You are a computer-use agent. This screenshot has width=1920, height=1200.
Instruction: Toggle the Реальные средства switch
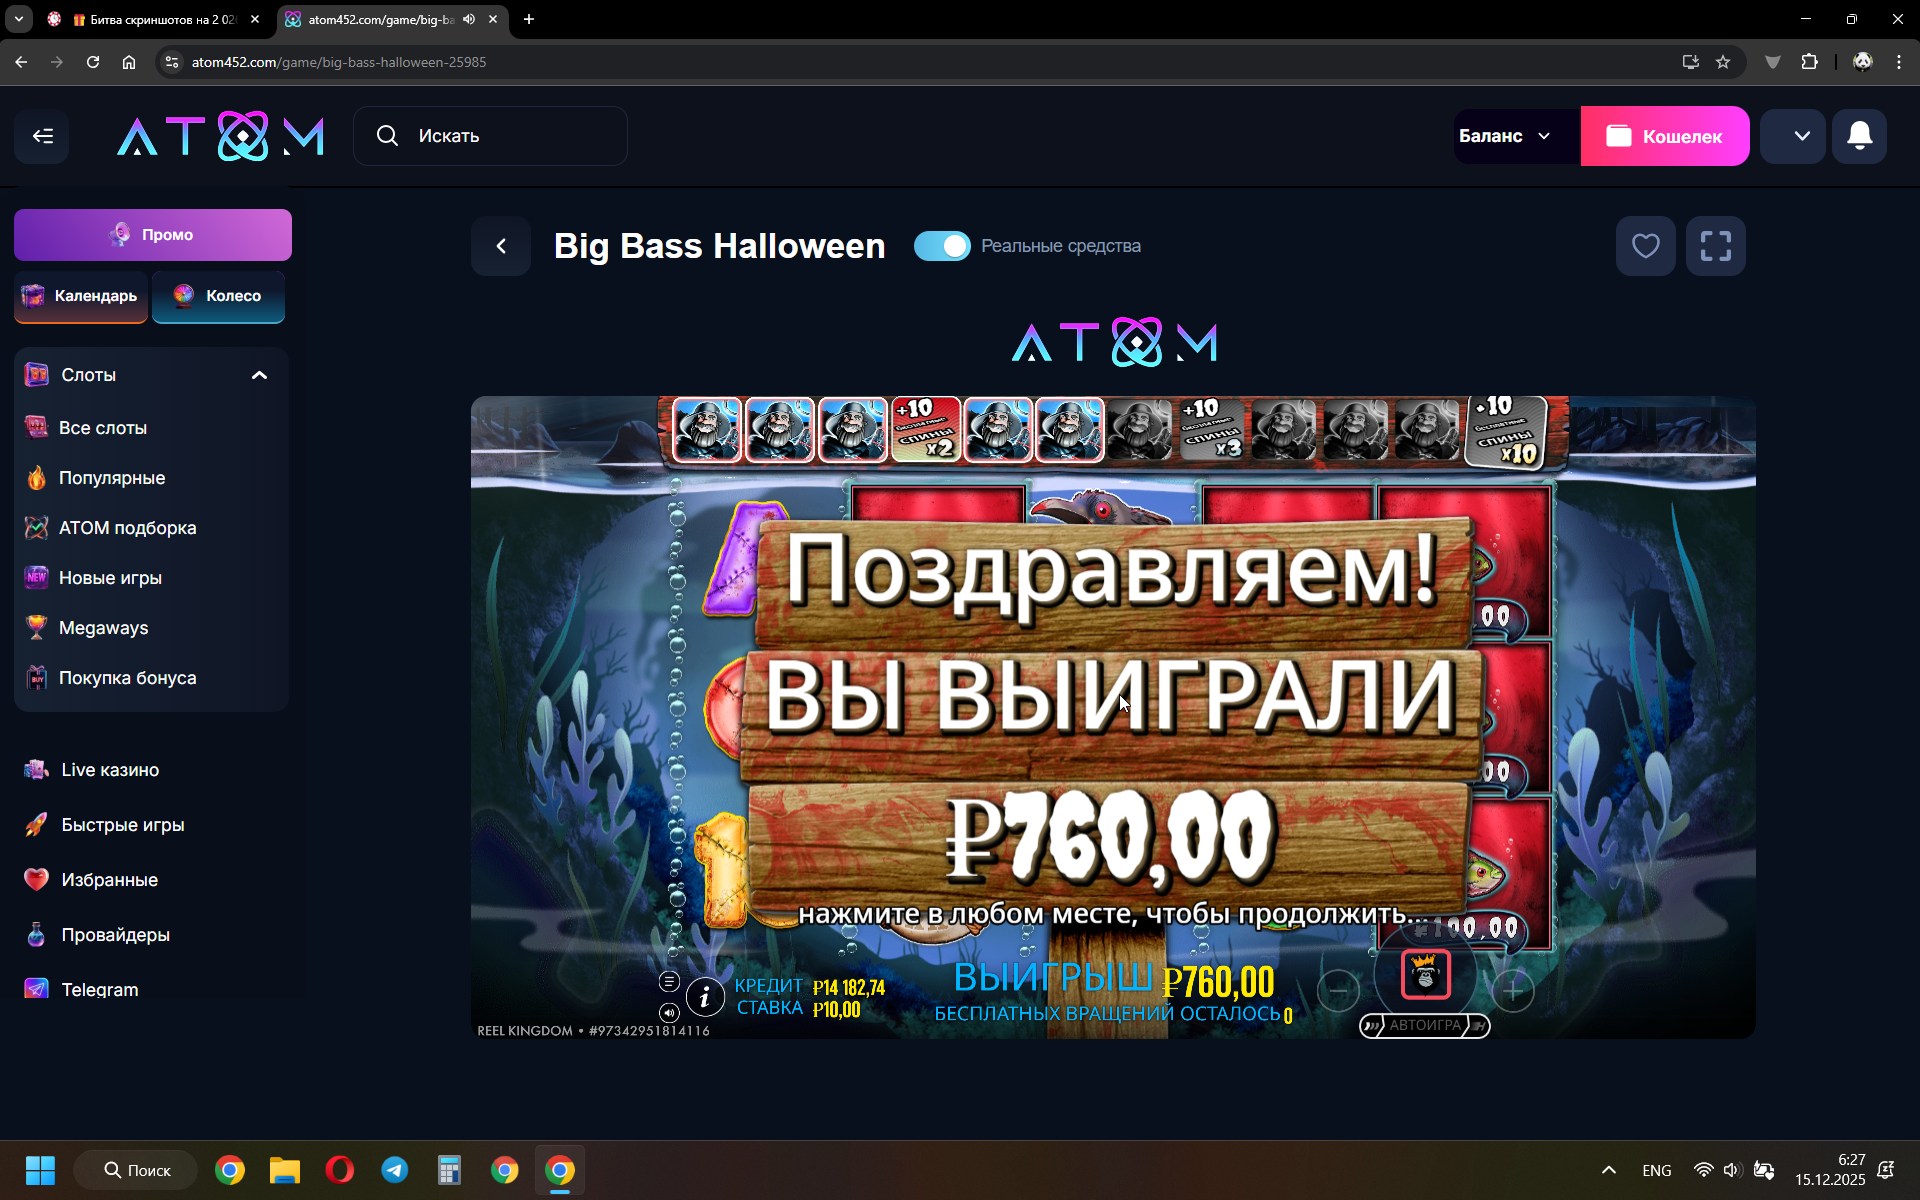point(942,246)
